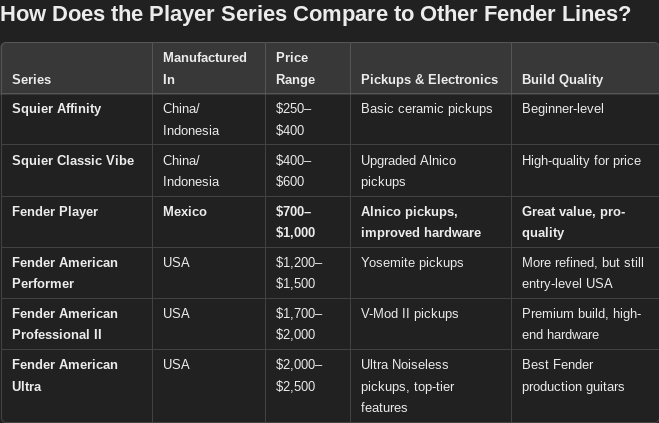
Task: Click the Pickups & Electronics column header
Action: (429, 79)
